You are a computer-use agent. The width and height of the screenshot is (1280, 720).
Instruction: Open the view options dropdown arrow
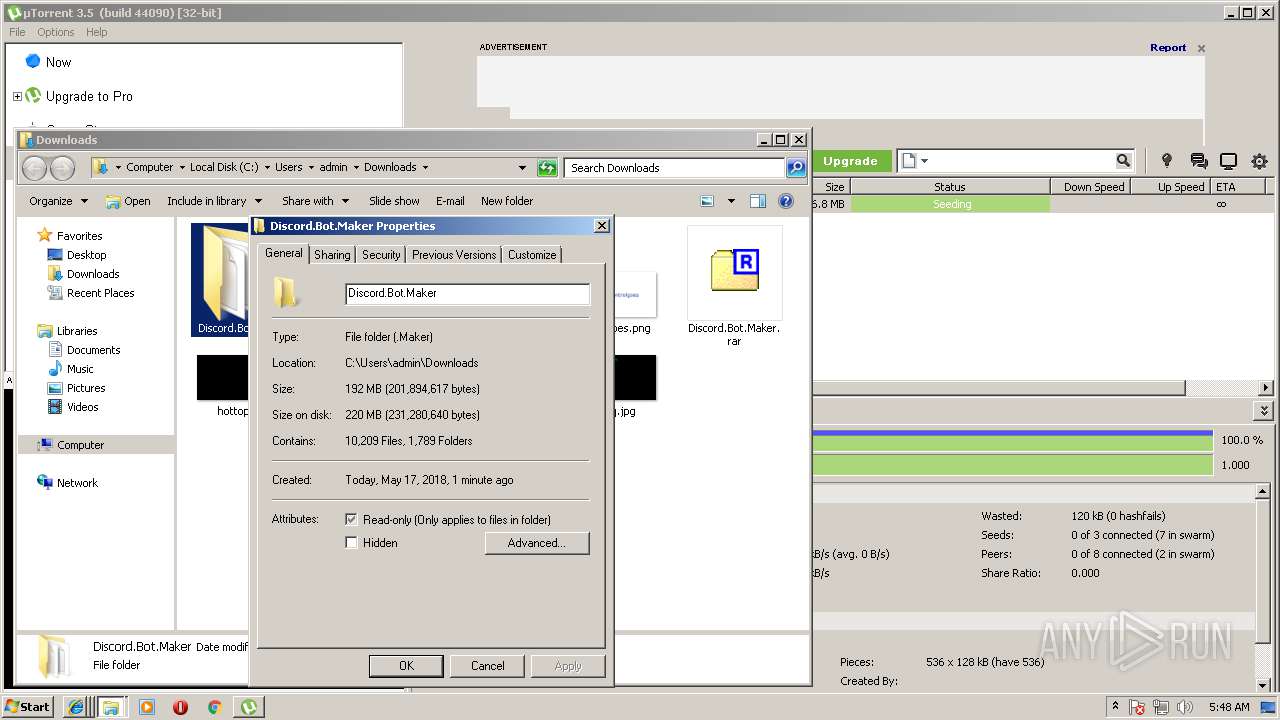pyautogui.click(x=731, y=201)
